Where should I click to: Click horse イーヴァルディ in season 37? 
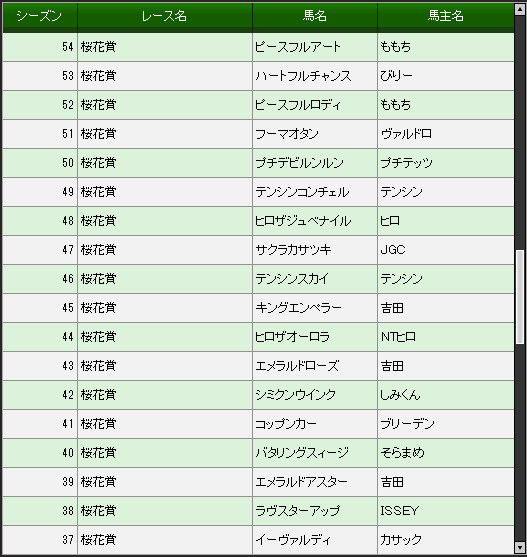(293, 540)
